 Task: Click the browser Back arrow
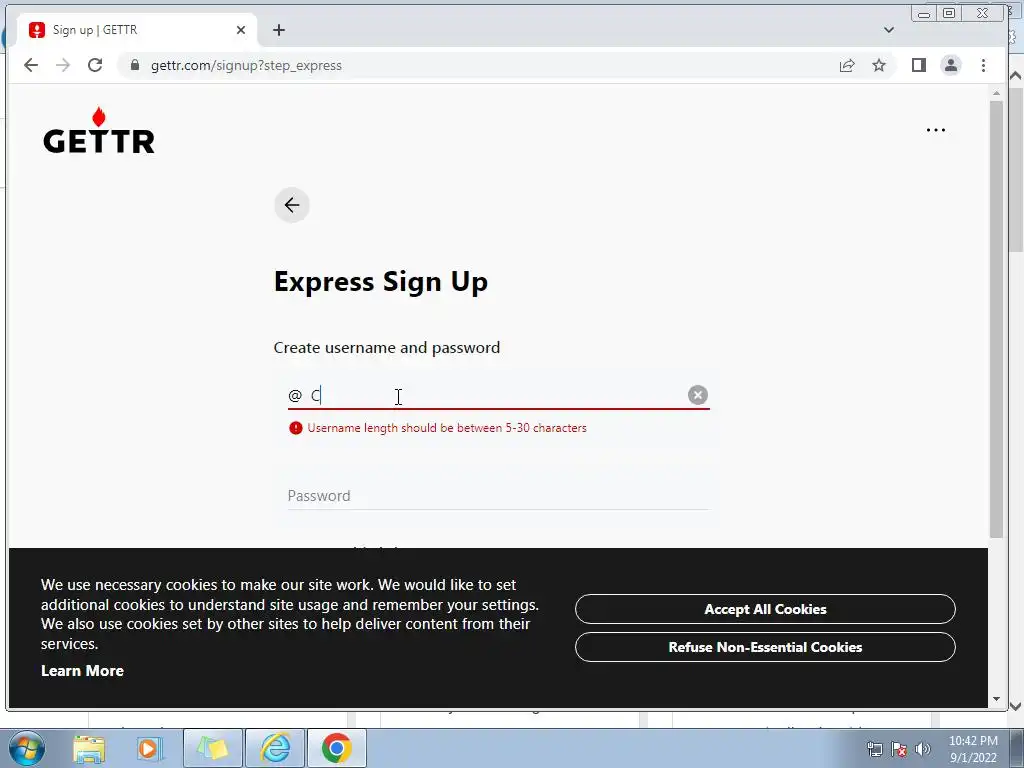click(31, 65)
